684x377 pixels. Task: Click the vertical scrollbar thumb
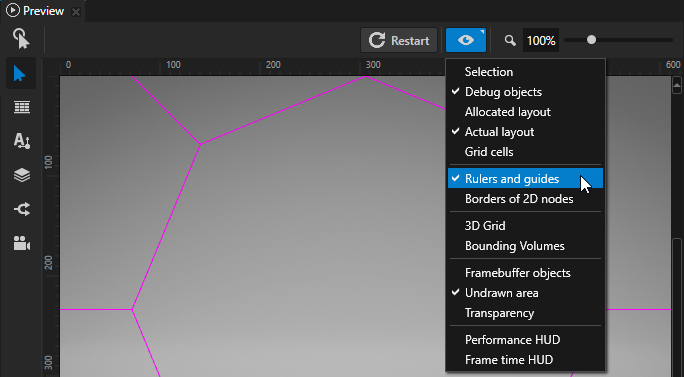677,308
